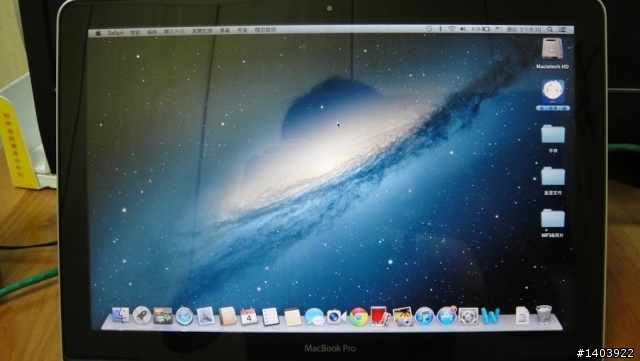Open Calendar icon in Dock

249,316
